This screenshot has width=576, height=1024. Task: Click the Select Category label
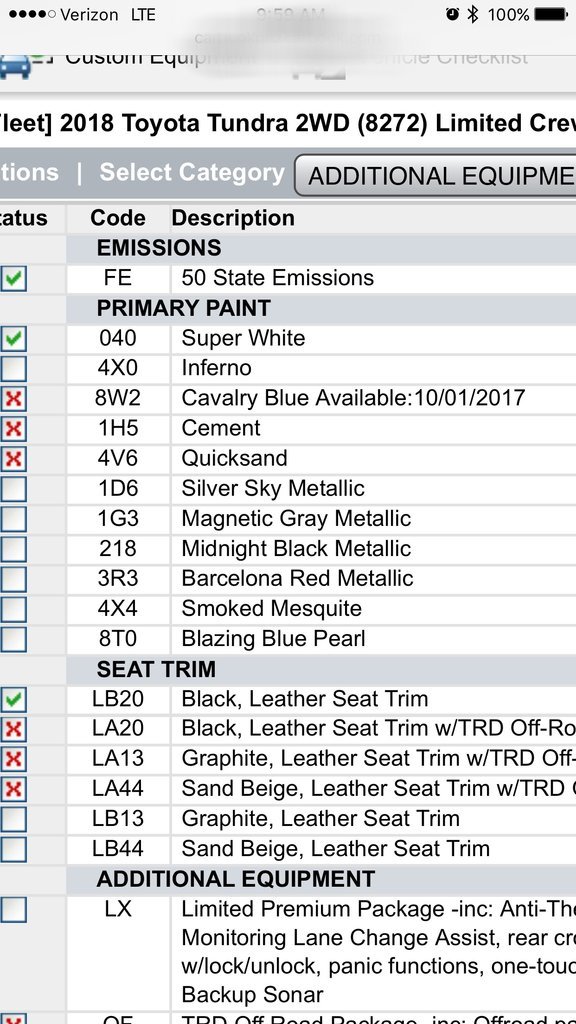(x=192, y=172)
